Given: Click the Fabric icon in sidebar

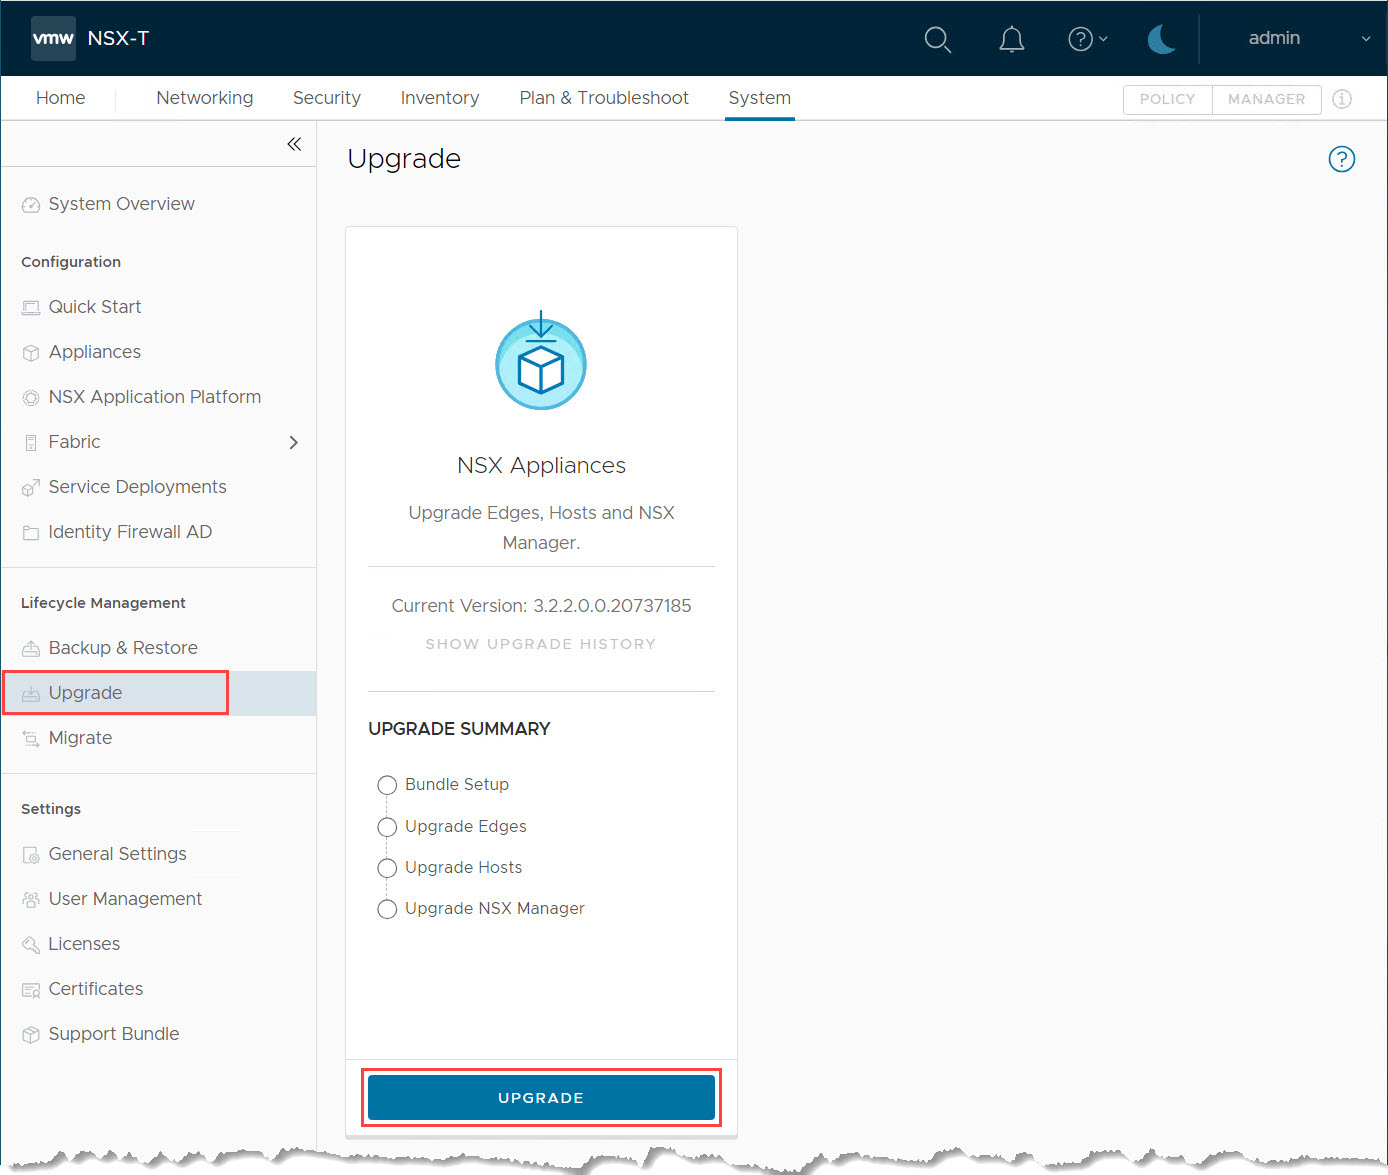Looking at the screenshot, I should pos(31,443).
